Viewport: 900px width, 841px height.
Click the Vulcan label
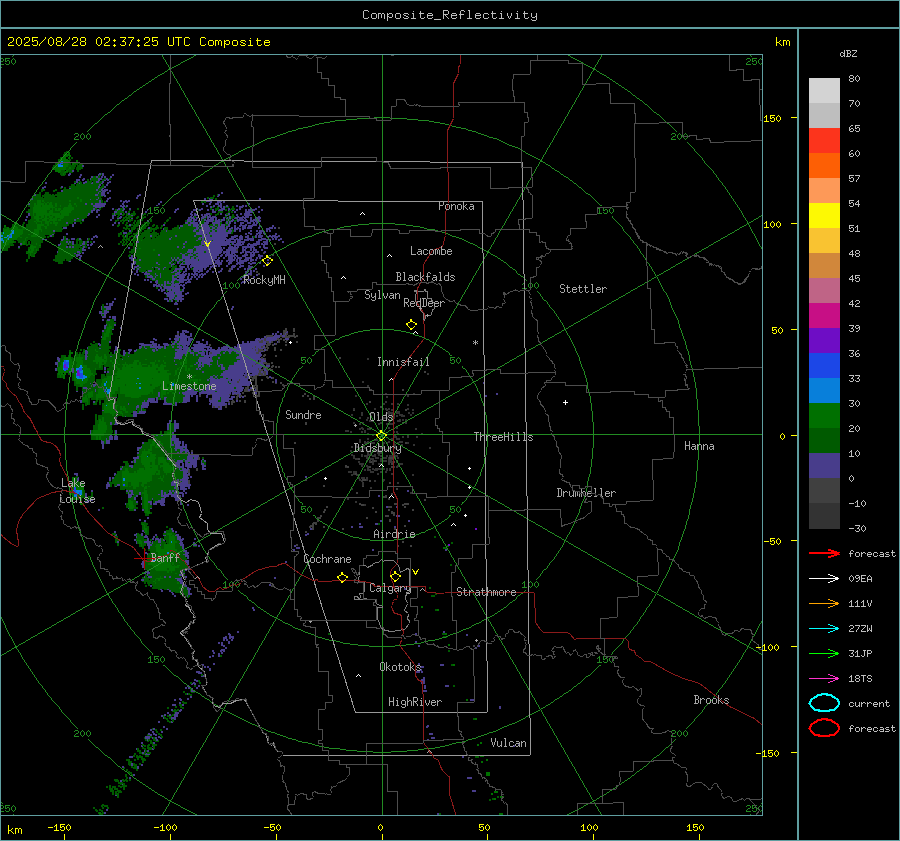[x=508, y=743]
